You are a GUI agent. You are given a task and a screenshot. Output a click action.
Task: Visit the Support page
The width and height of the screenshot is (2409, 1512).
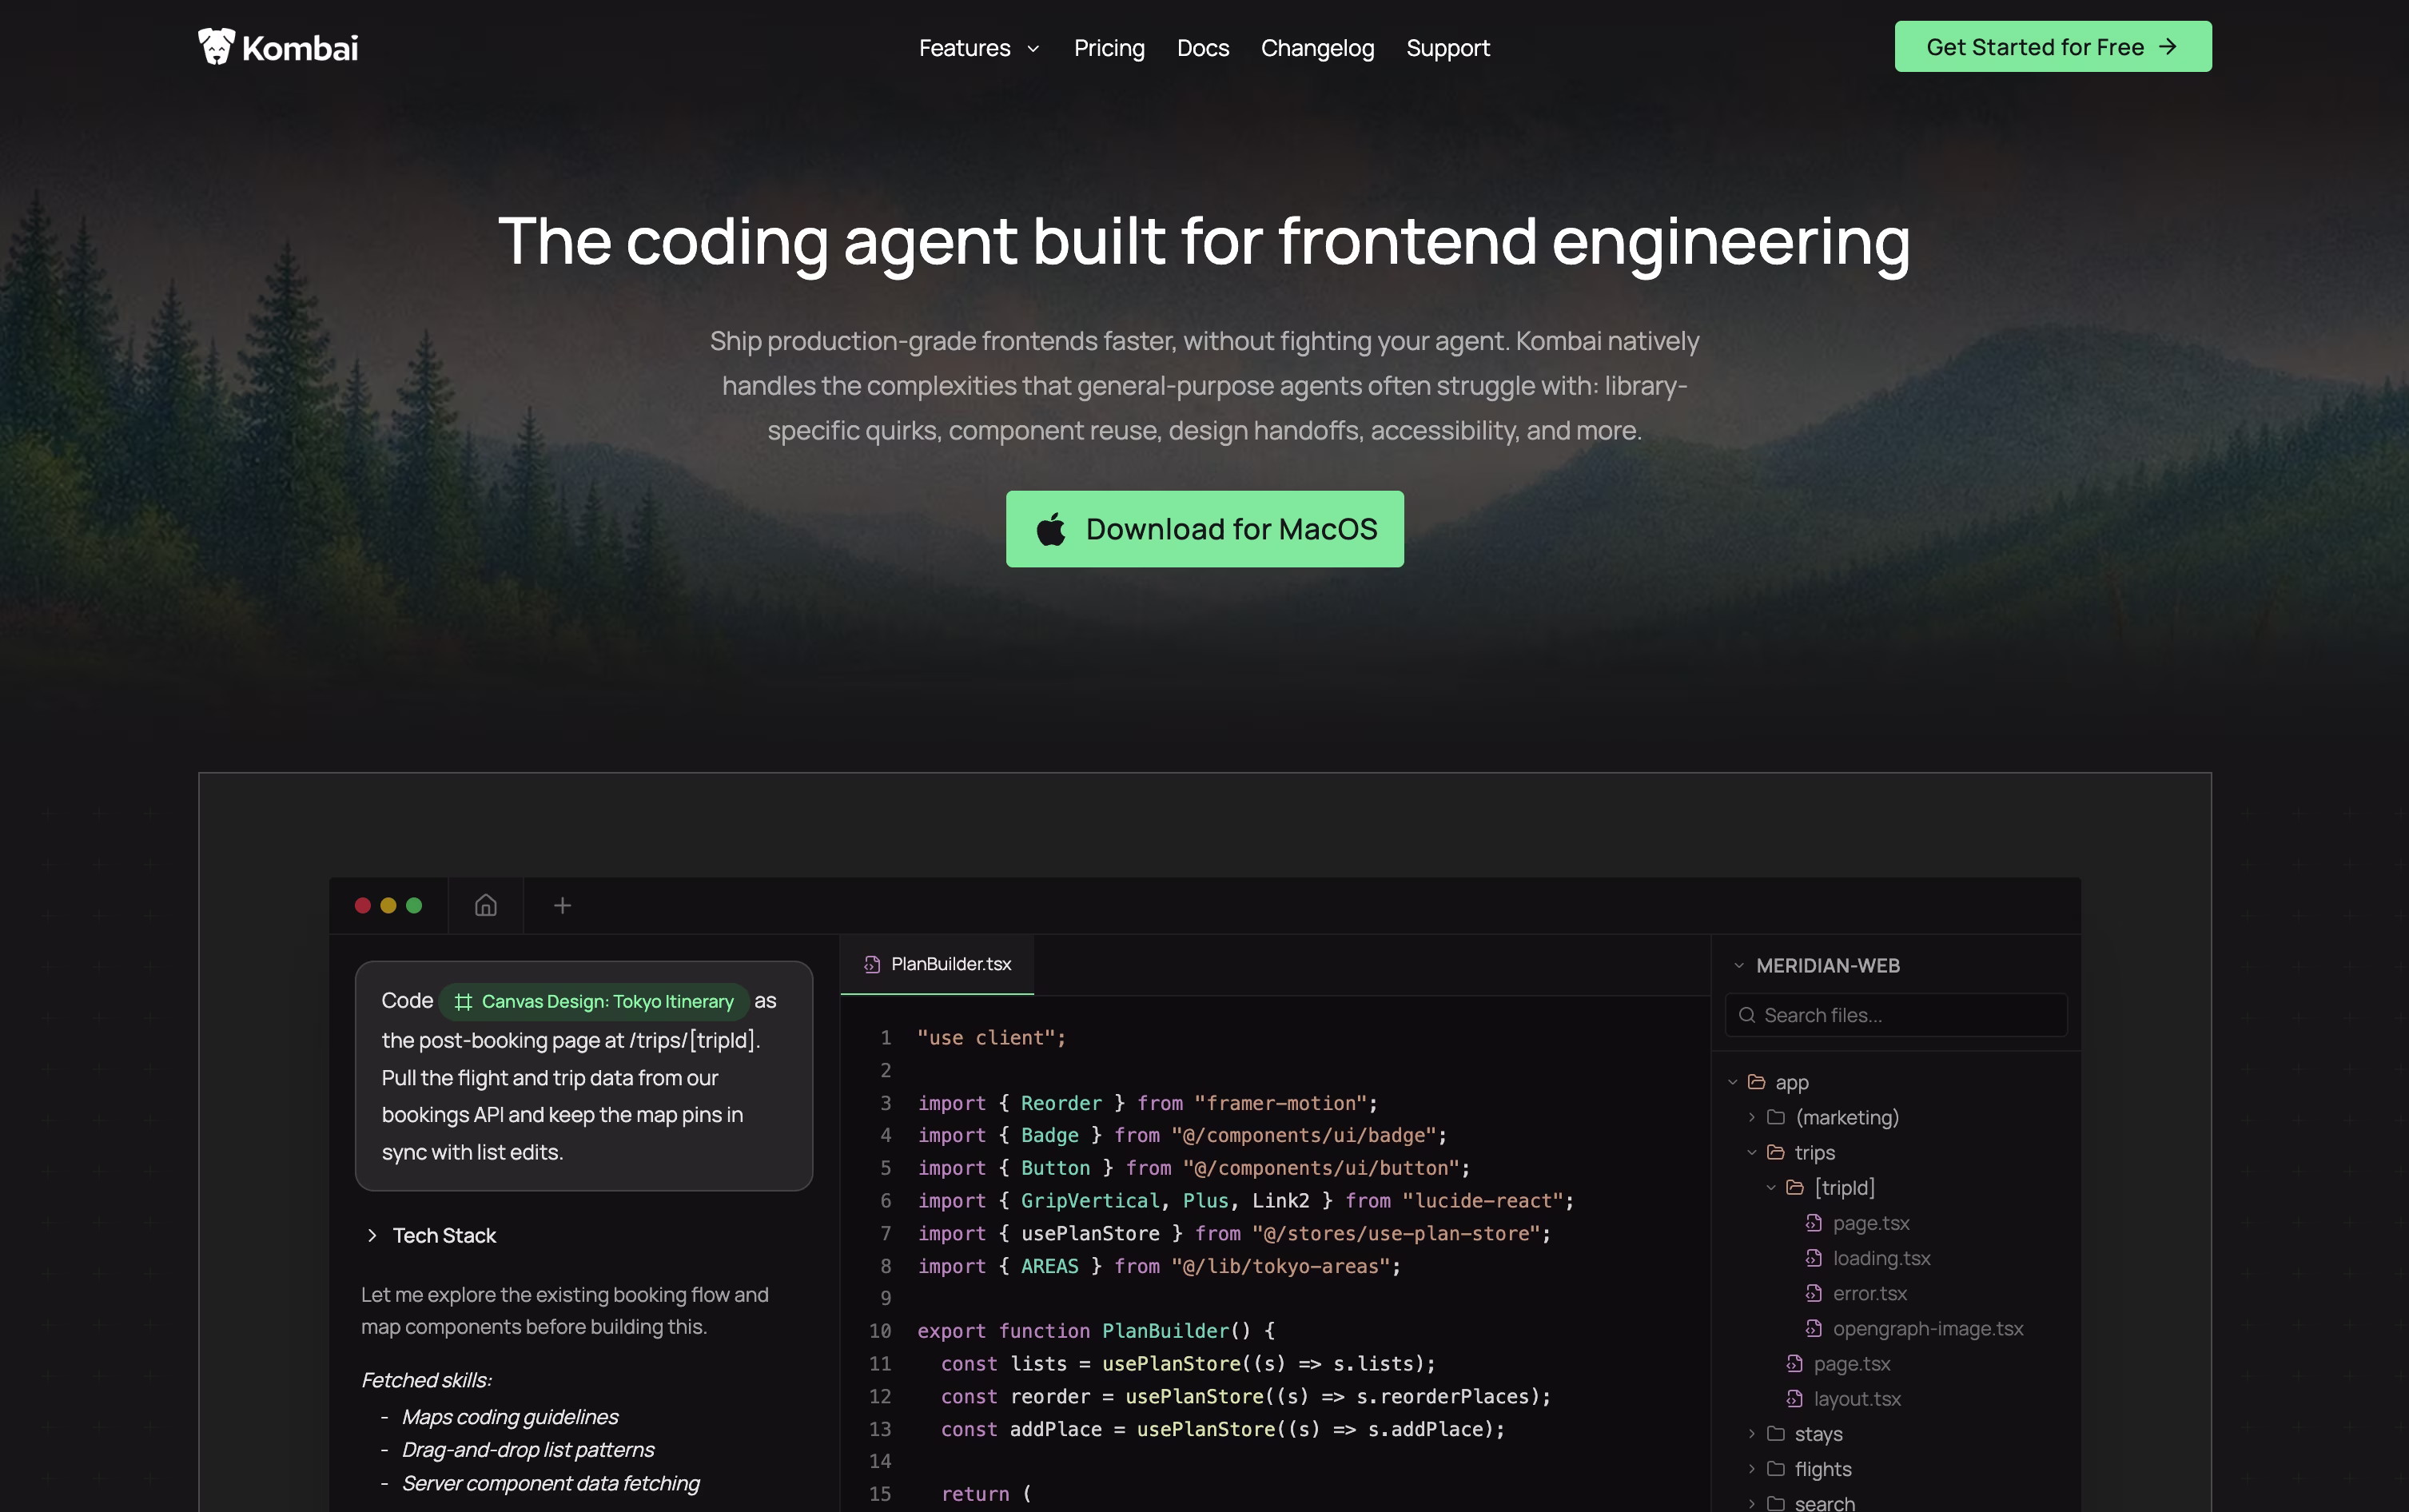[1448, 48]
